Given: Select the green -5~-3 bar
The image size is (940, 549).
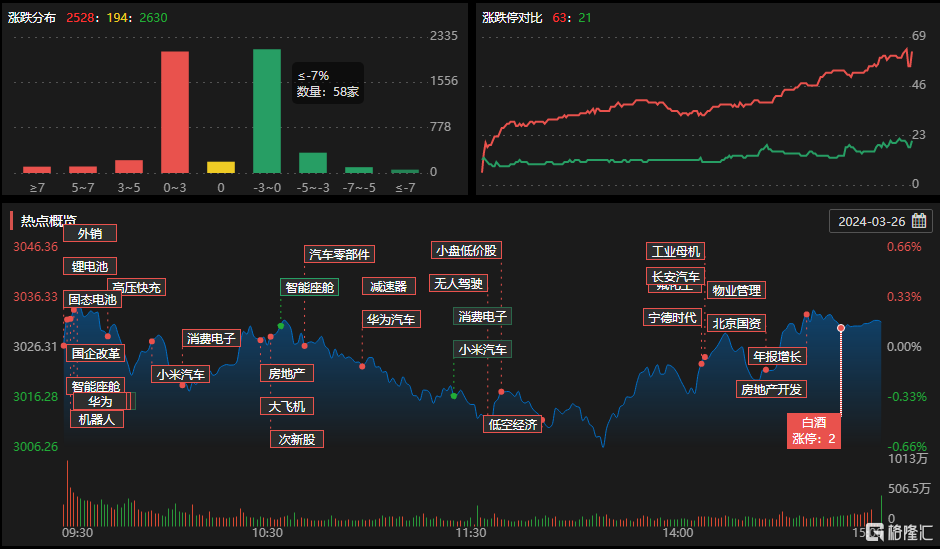Looking at the screenshot, I should 313,163.
